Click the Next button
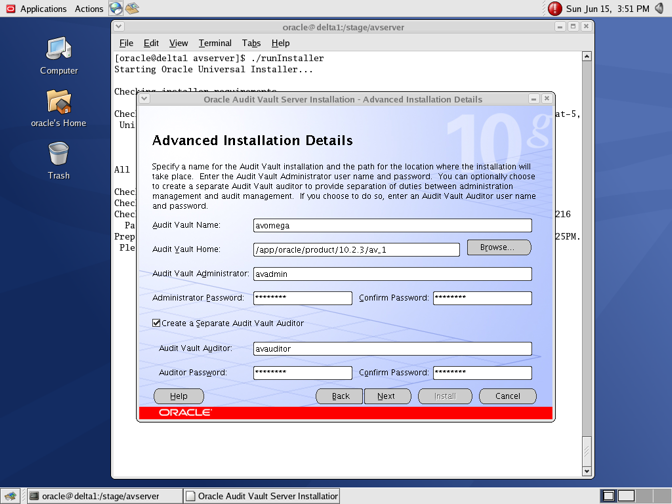The width and height of the screenshot is (672, 504). point(387,396)
